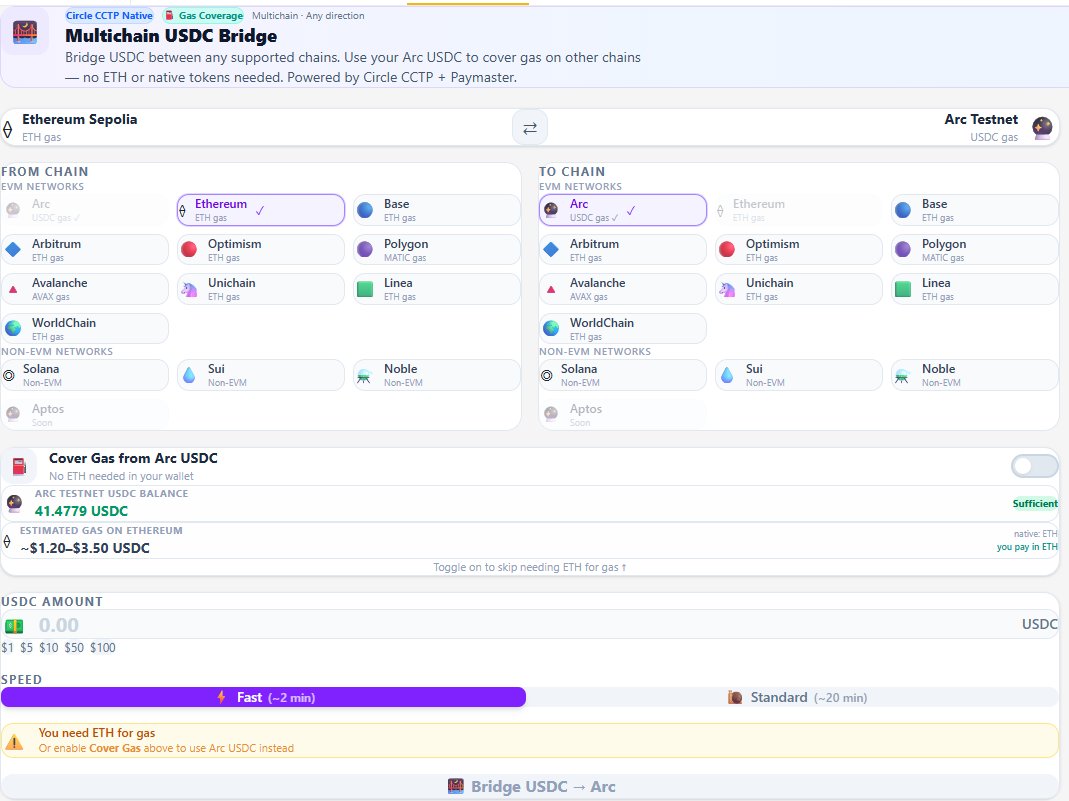The image size is (1069, 801).
Task: Click Linea green square icon in To Chain
Action: (903, 289)
